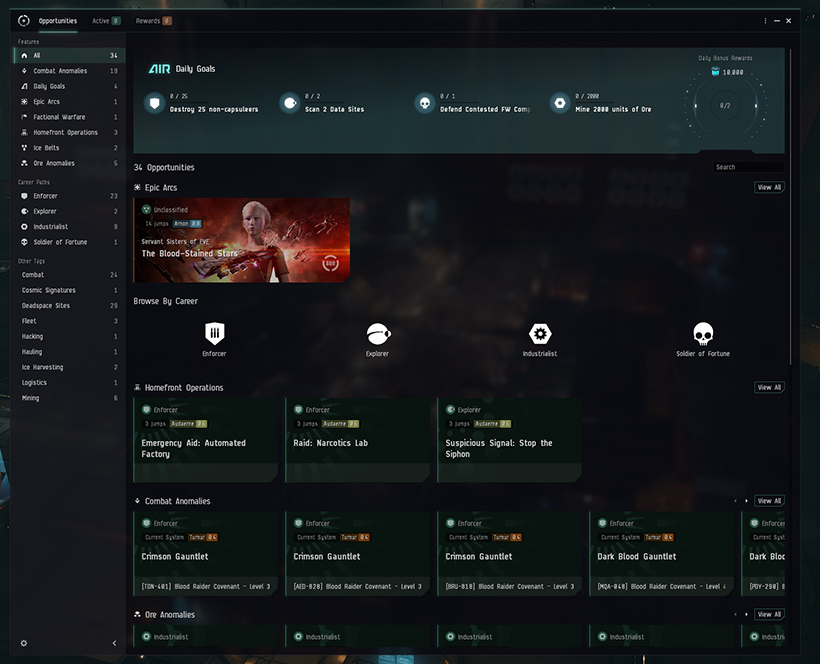Filter by Enforcer career path in sidebar

[70, 196]
